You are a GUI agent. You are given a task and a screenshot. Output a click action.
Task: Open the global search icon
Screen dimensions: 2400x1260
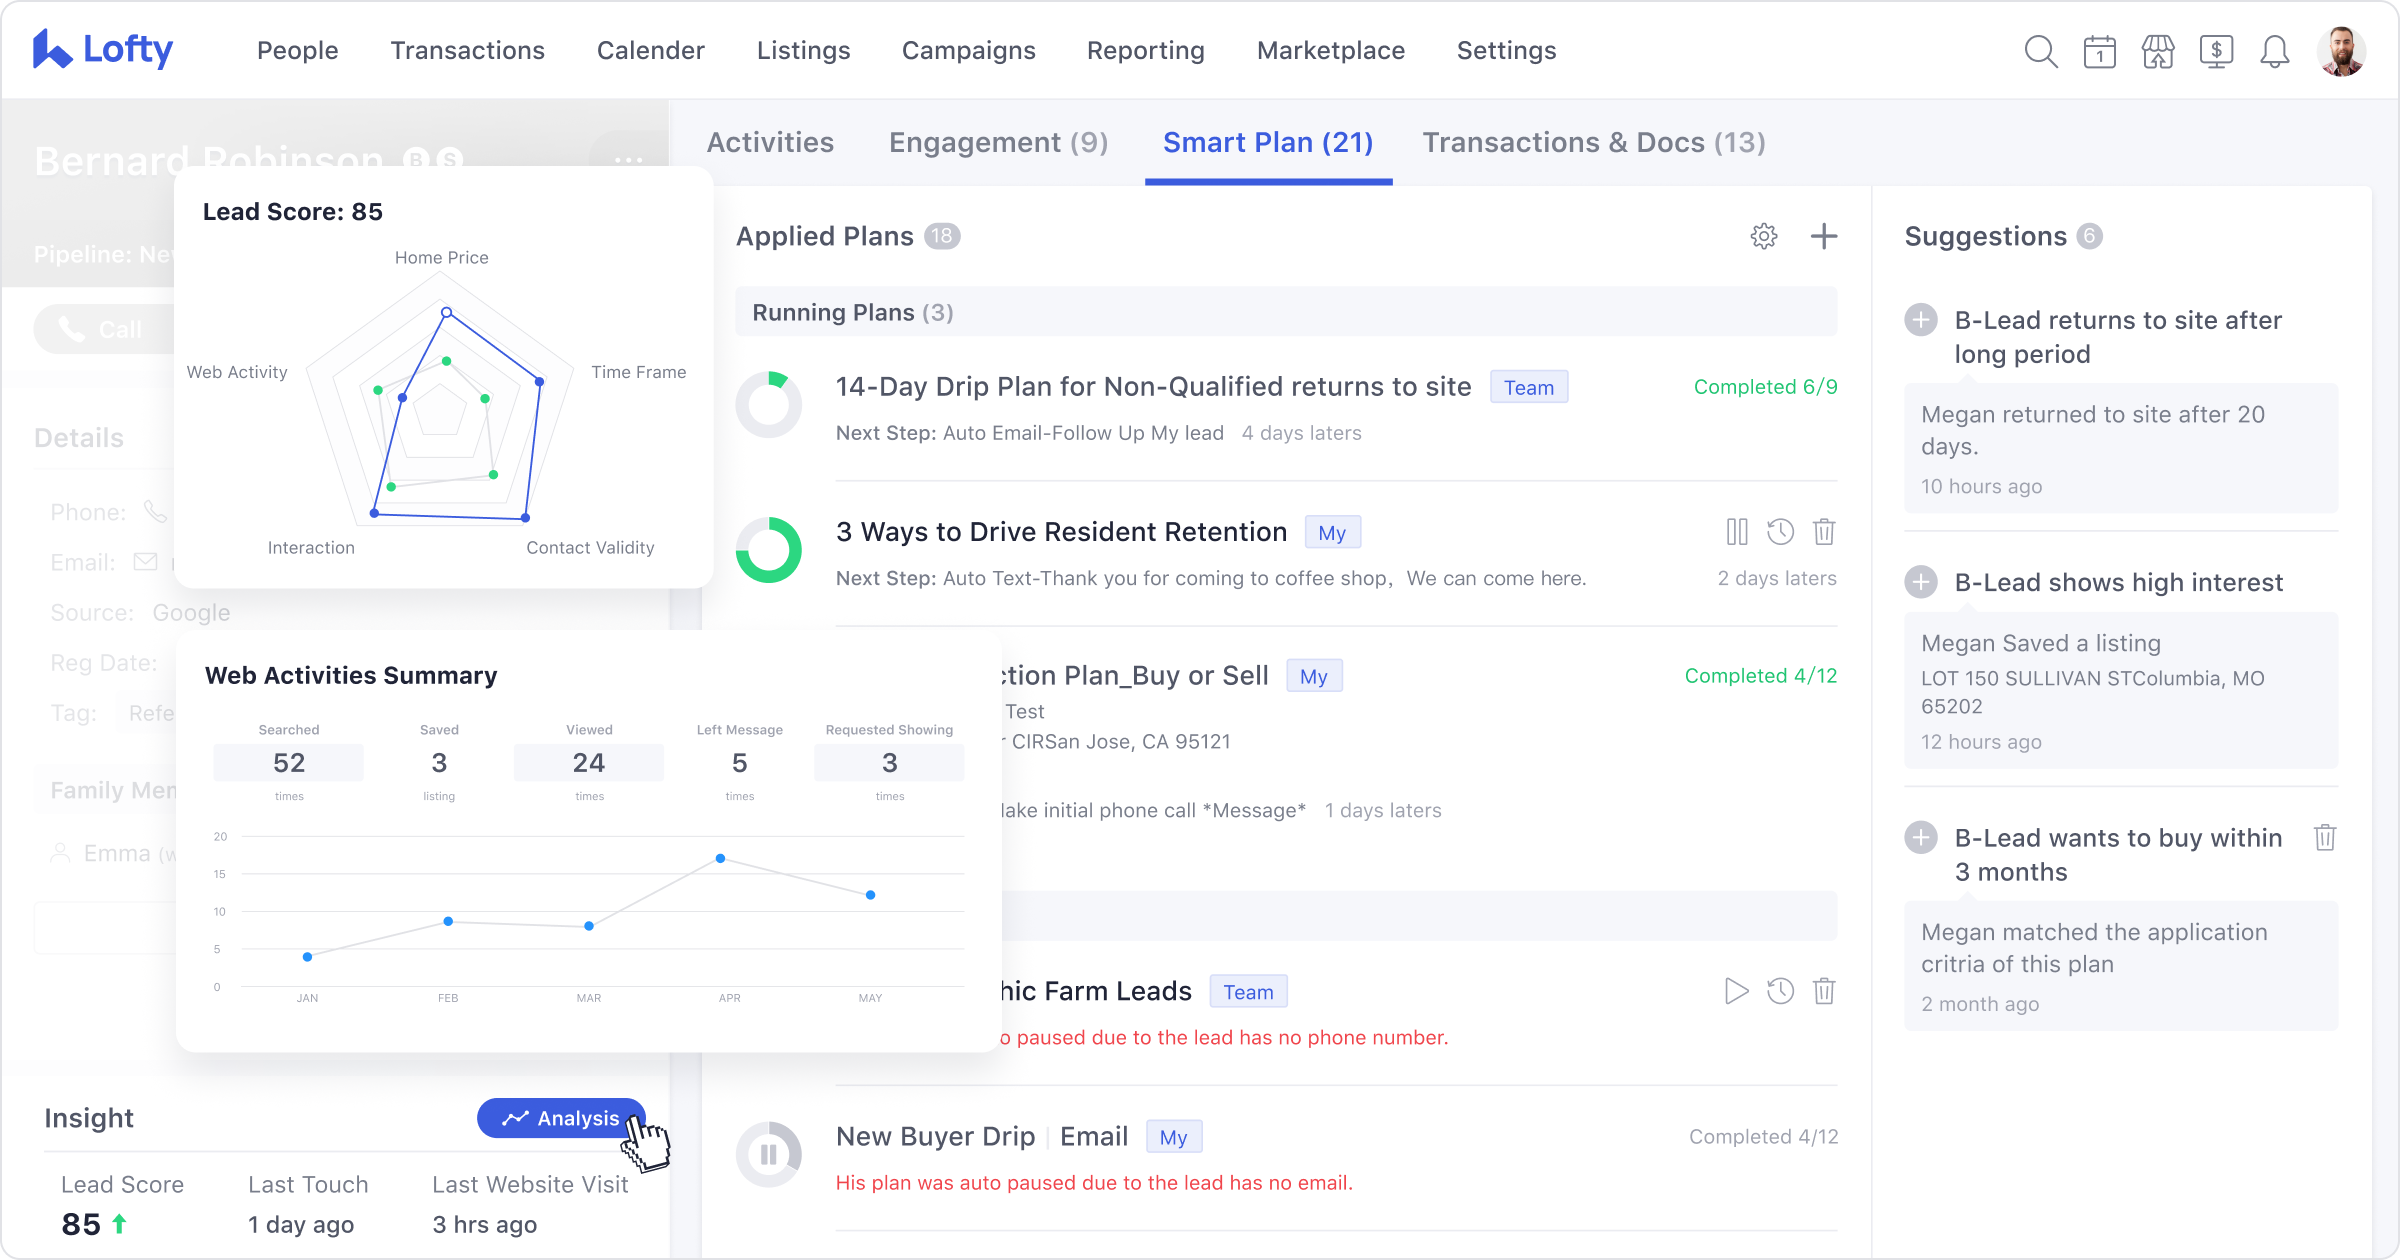click(x=2040, y=52)
